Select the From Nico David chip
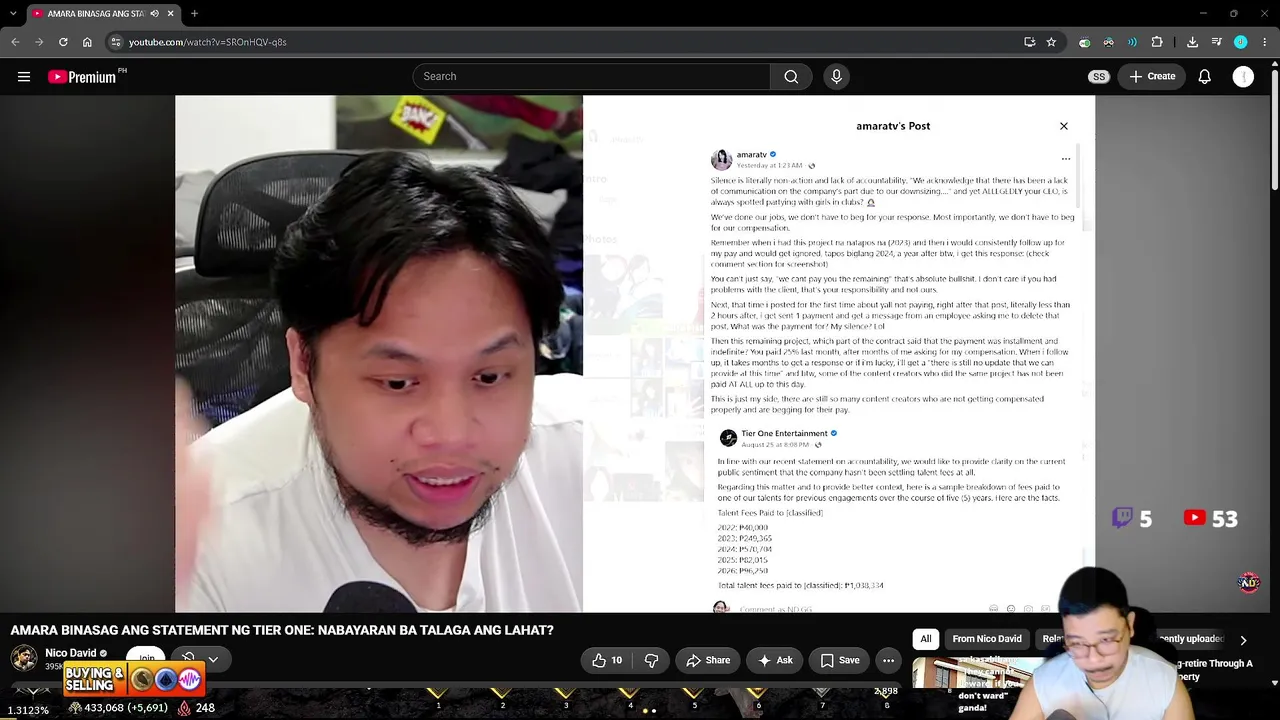 pos(987,639)
